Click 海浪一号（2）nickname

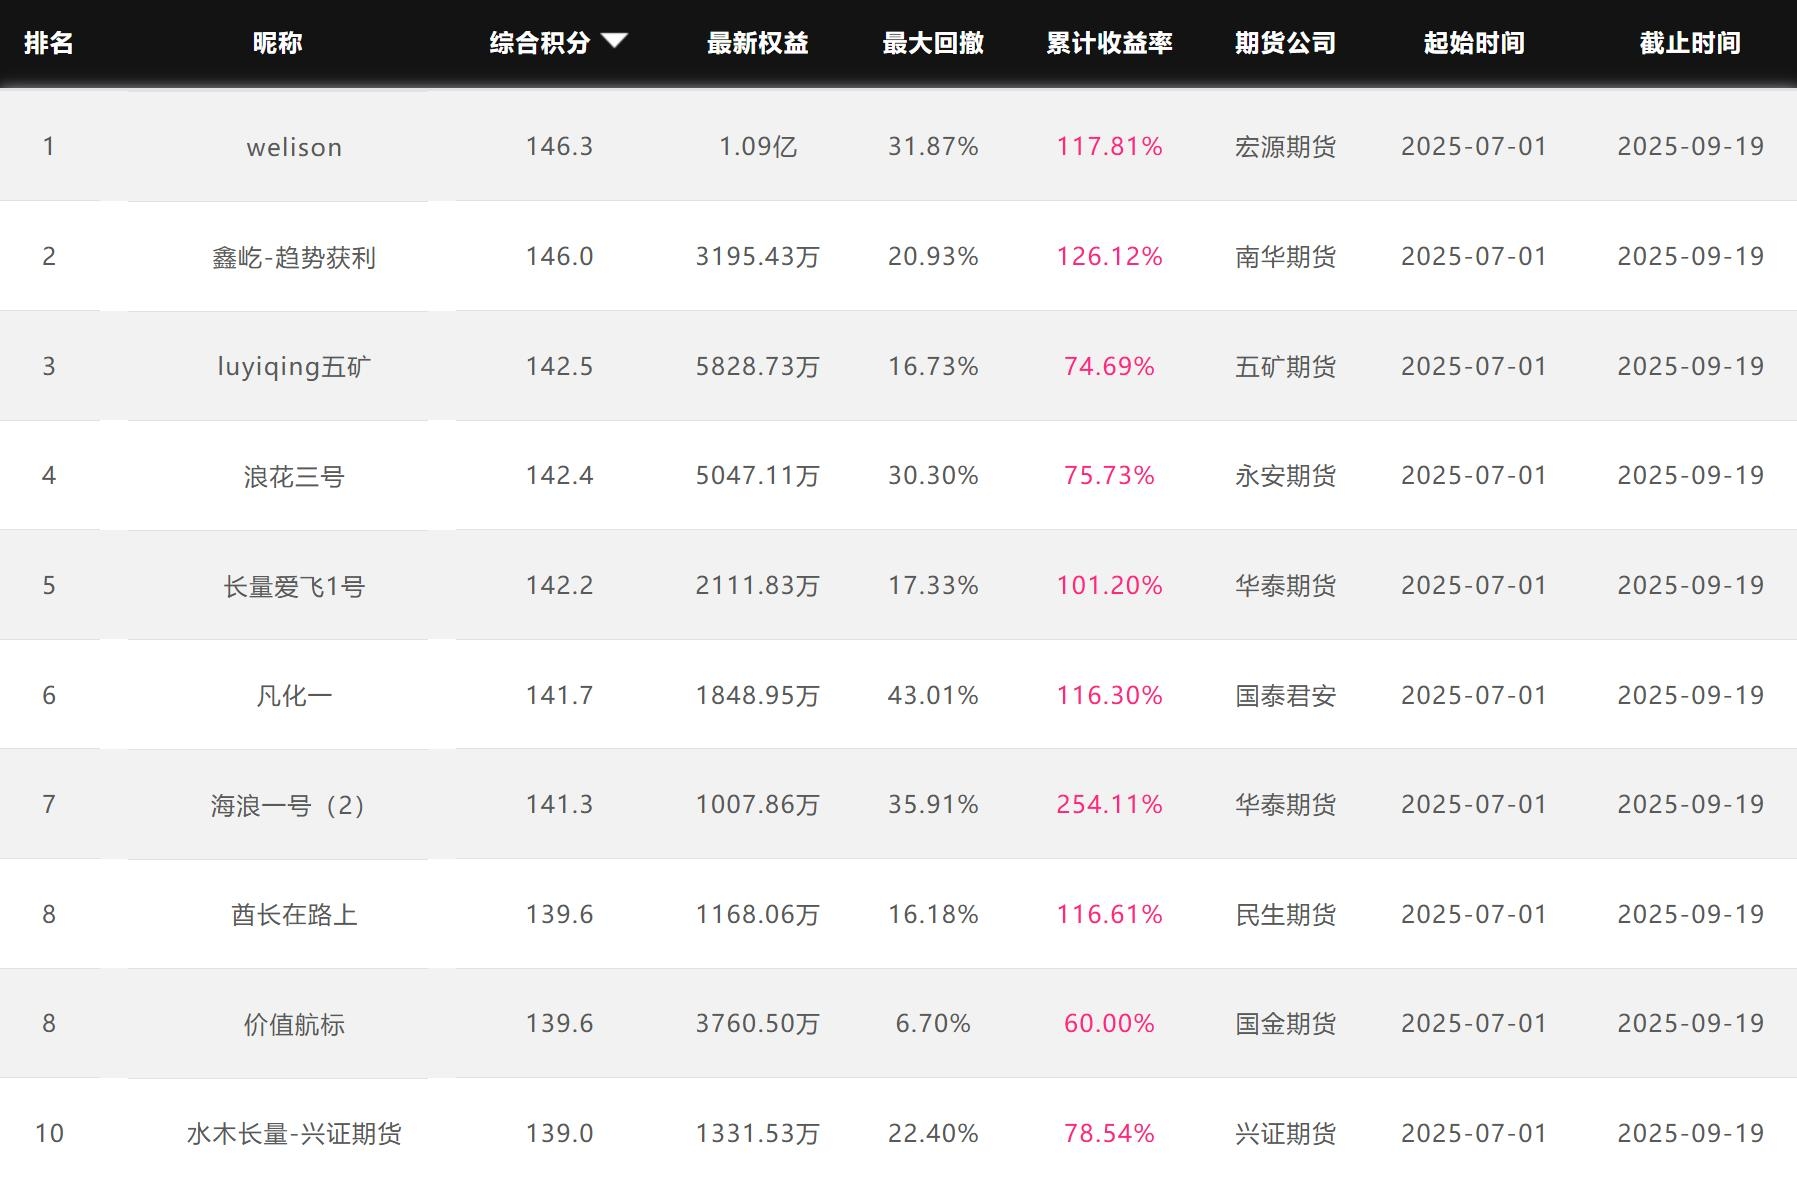[288, 806]
